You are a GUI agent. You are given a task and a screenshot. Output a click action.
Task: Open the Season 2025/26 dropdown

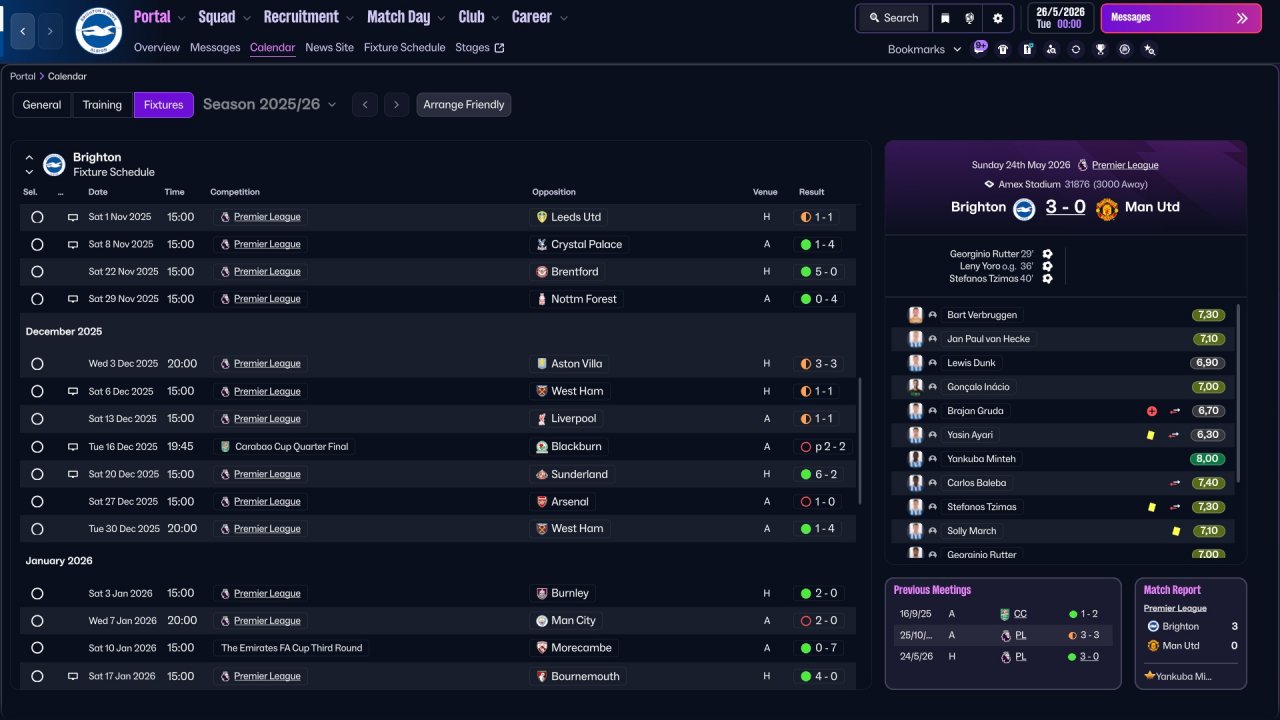coord(270,104)
